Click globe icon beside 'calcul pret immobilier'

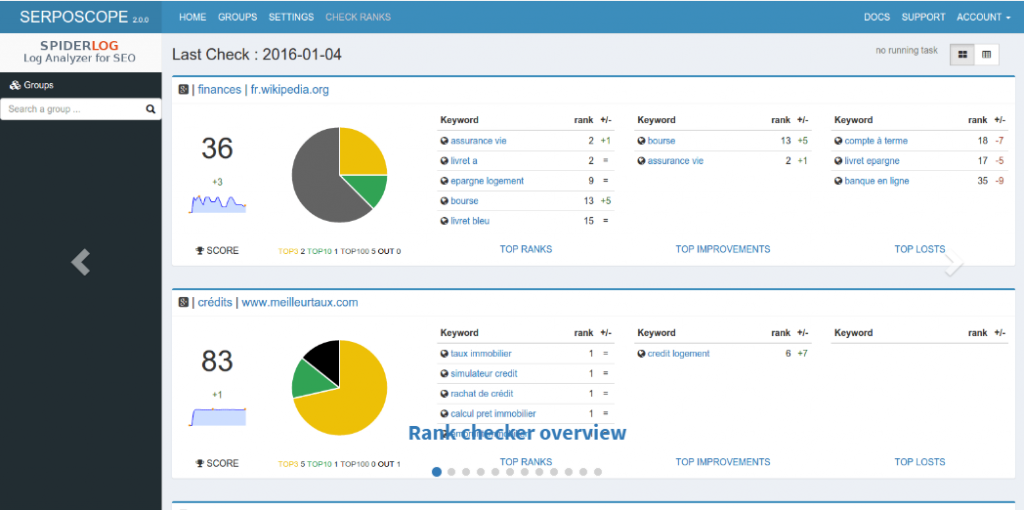coord(445,413)
